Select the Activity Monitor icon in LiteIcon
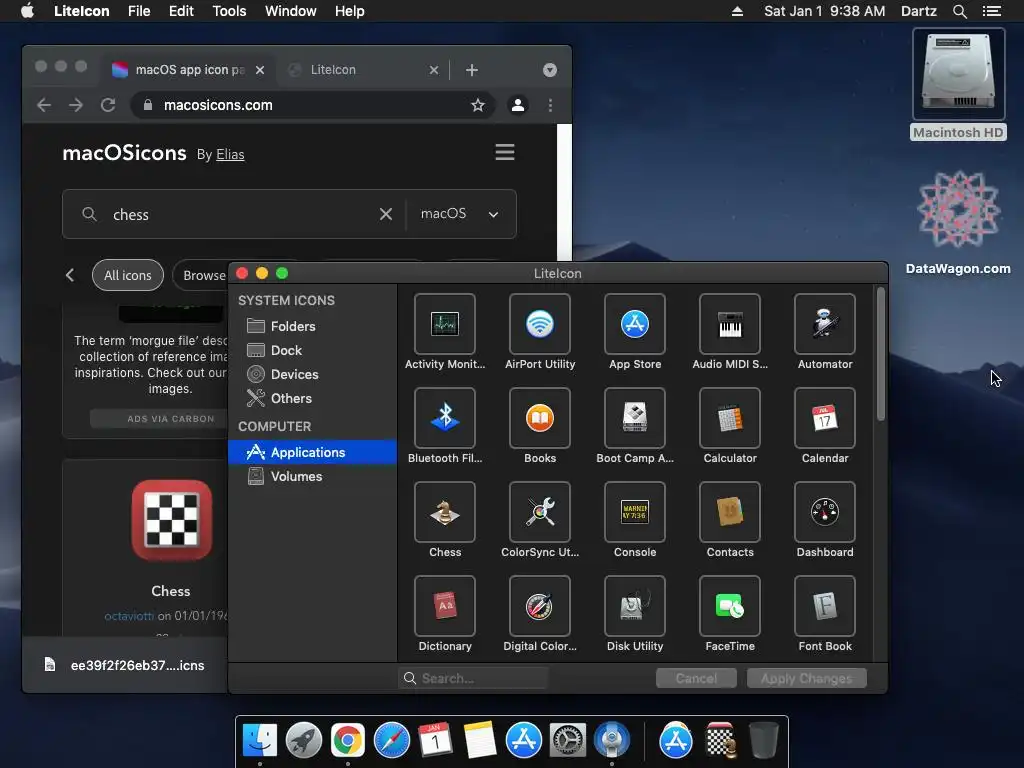 tap(445, 324)
